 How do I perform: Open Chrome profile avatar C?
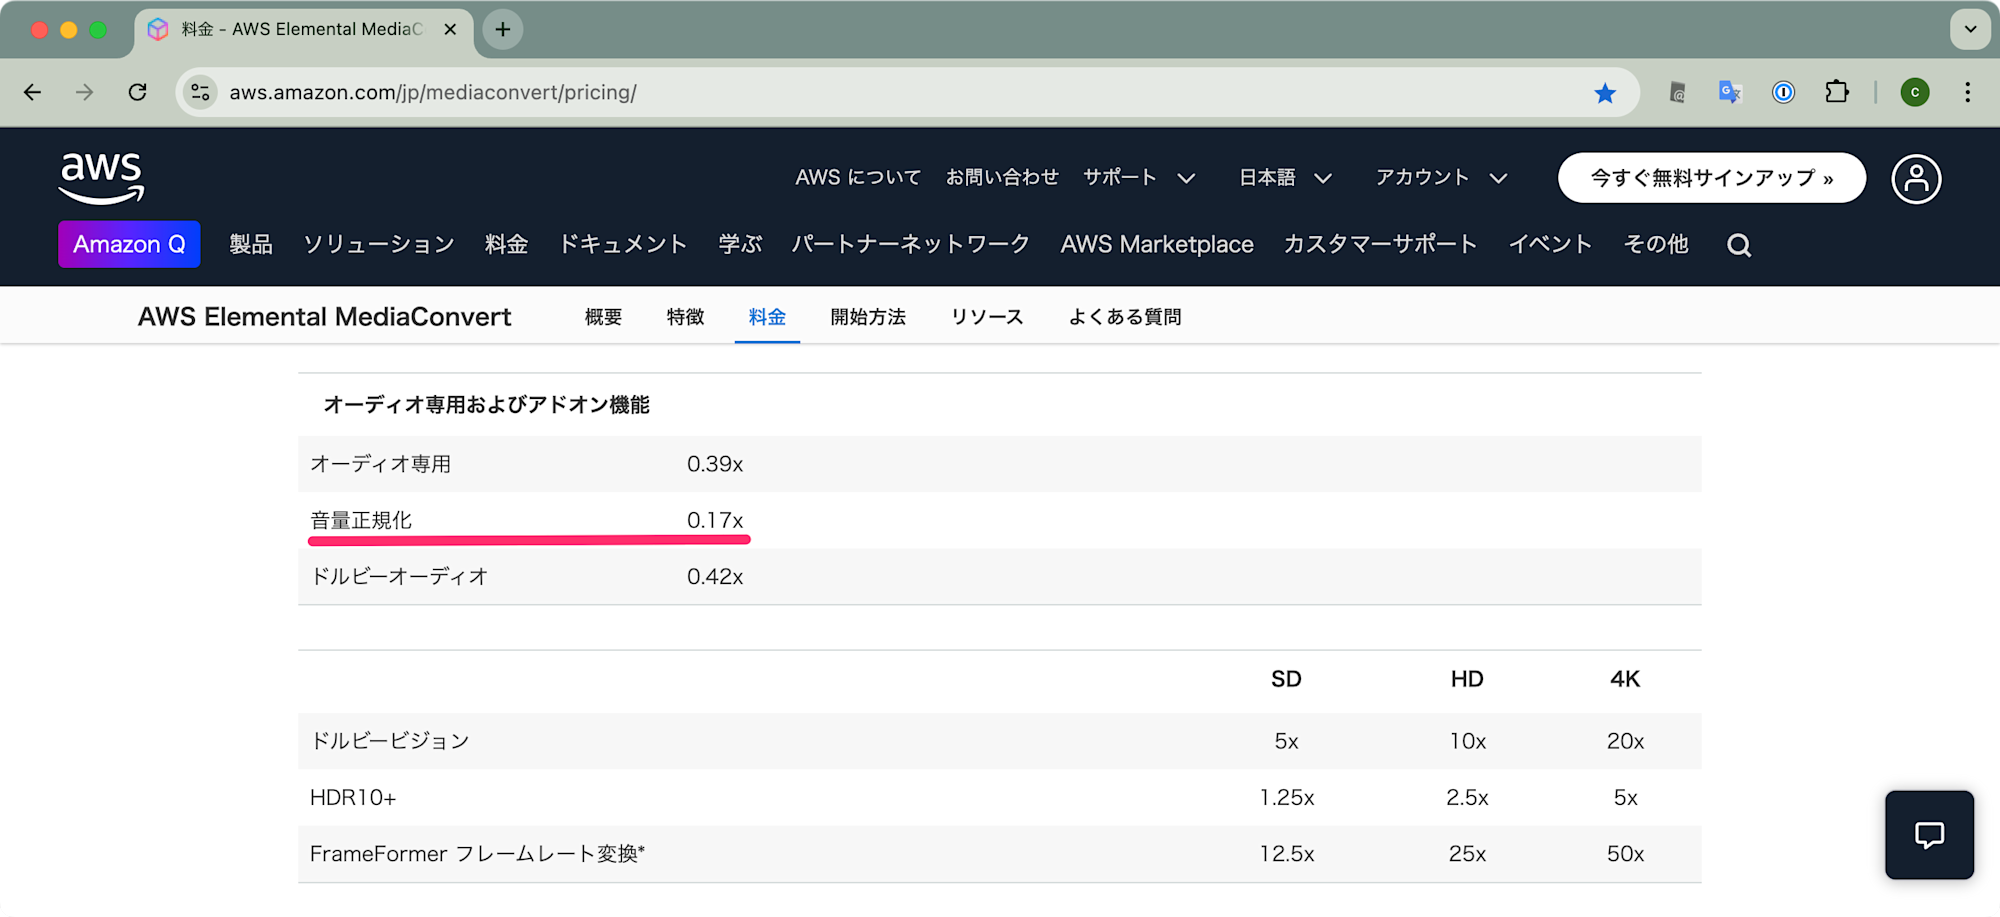1915,92
